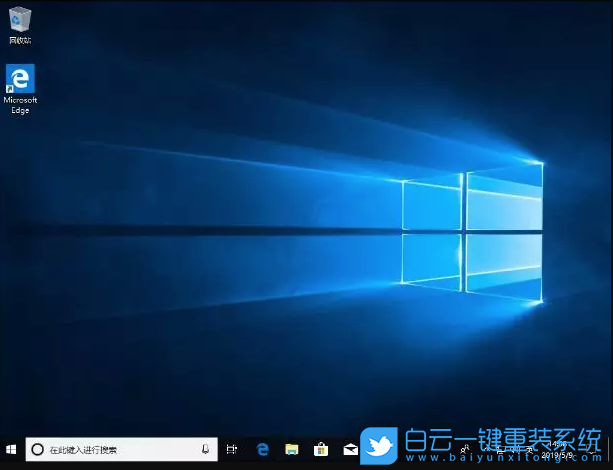Open Microsoft Store from the taskbar
The width and height of the screenshot is (613, 470).
[321, 450]
